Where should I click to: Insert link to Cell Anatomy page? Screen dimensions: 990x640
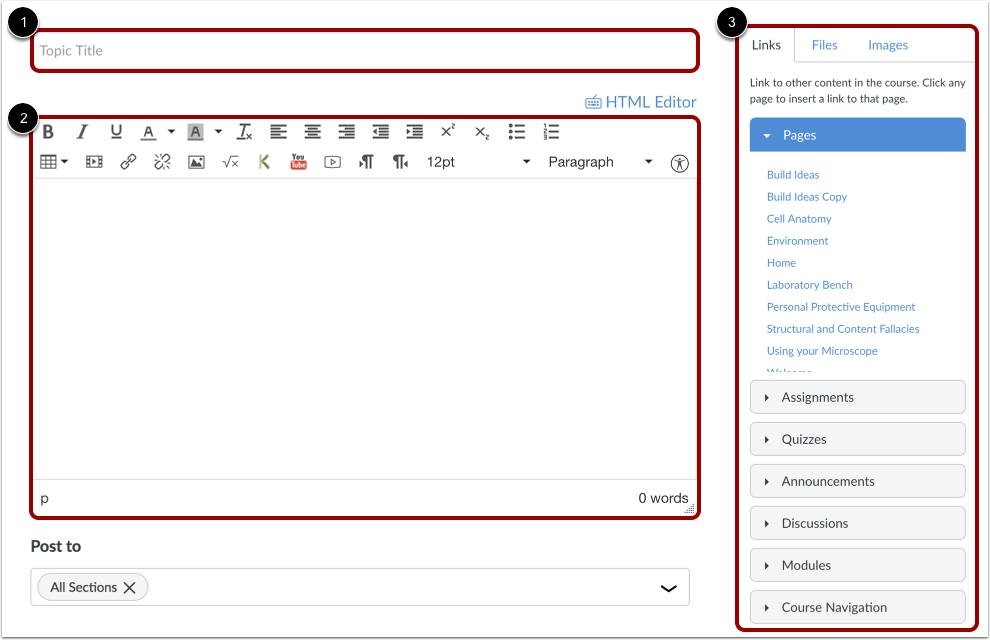pyautogui.click(x=799, y=219)
